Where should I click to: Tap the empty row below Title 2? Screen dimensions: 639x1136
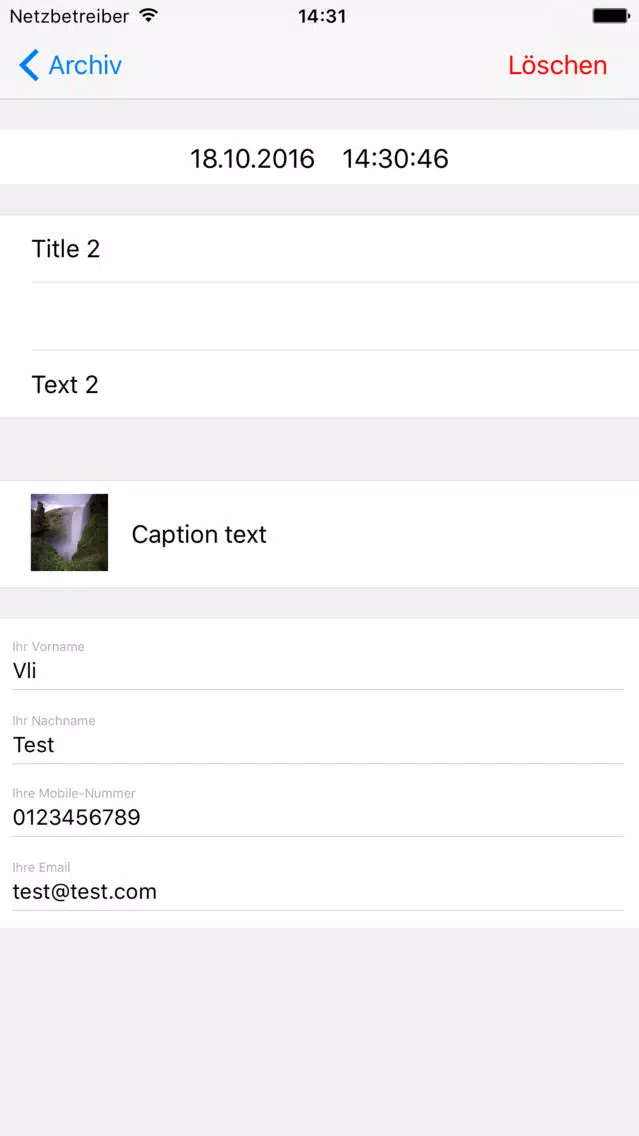[320, 316]
